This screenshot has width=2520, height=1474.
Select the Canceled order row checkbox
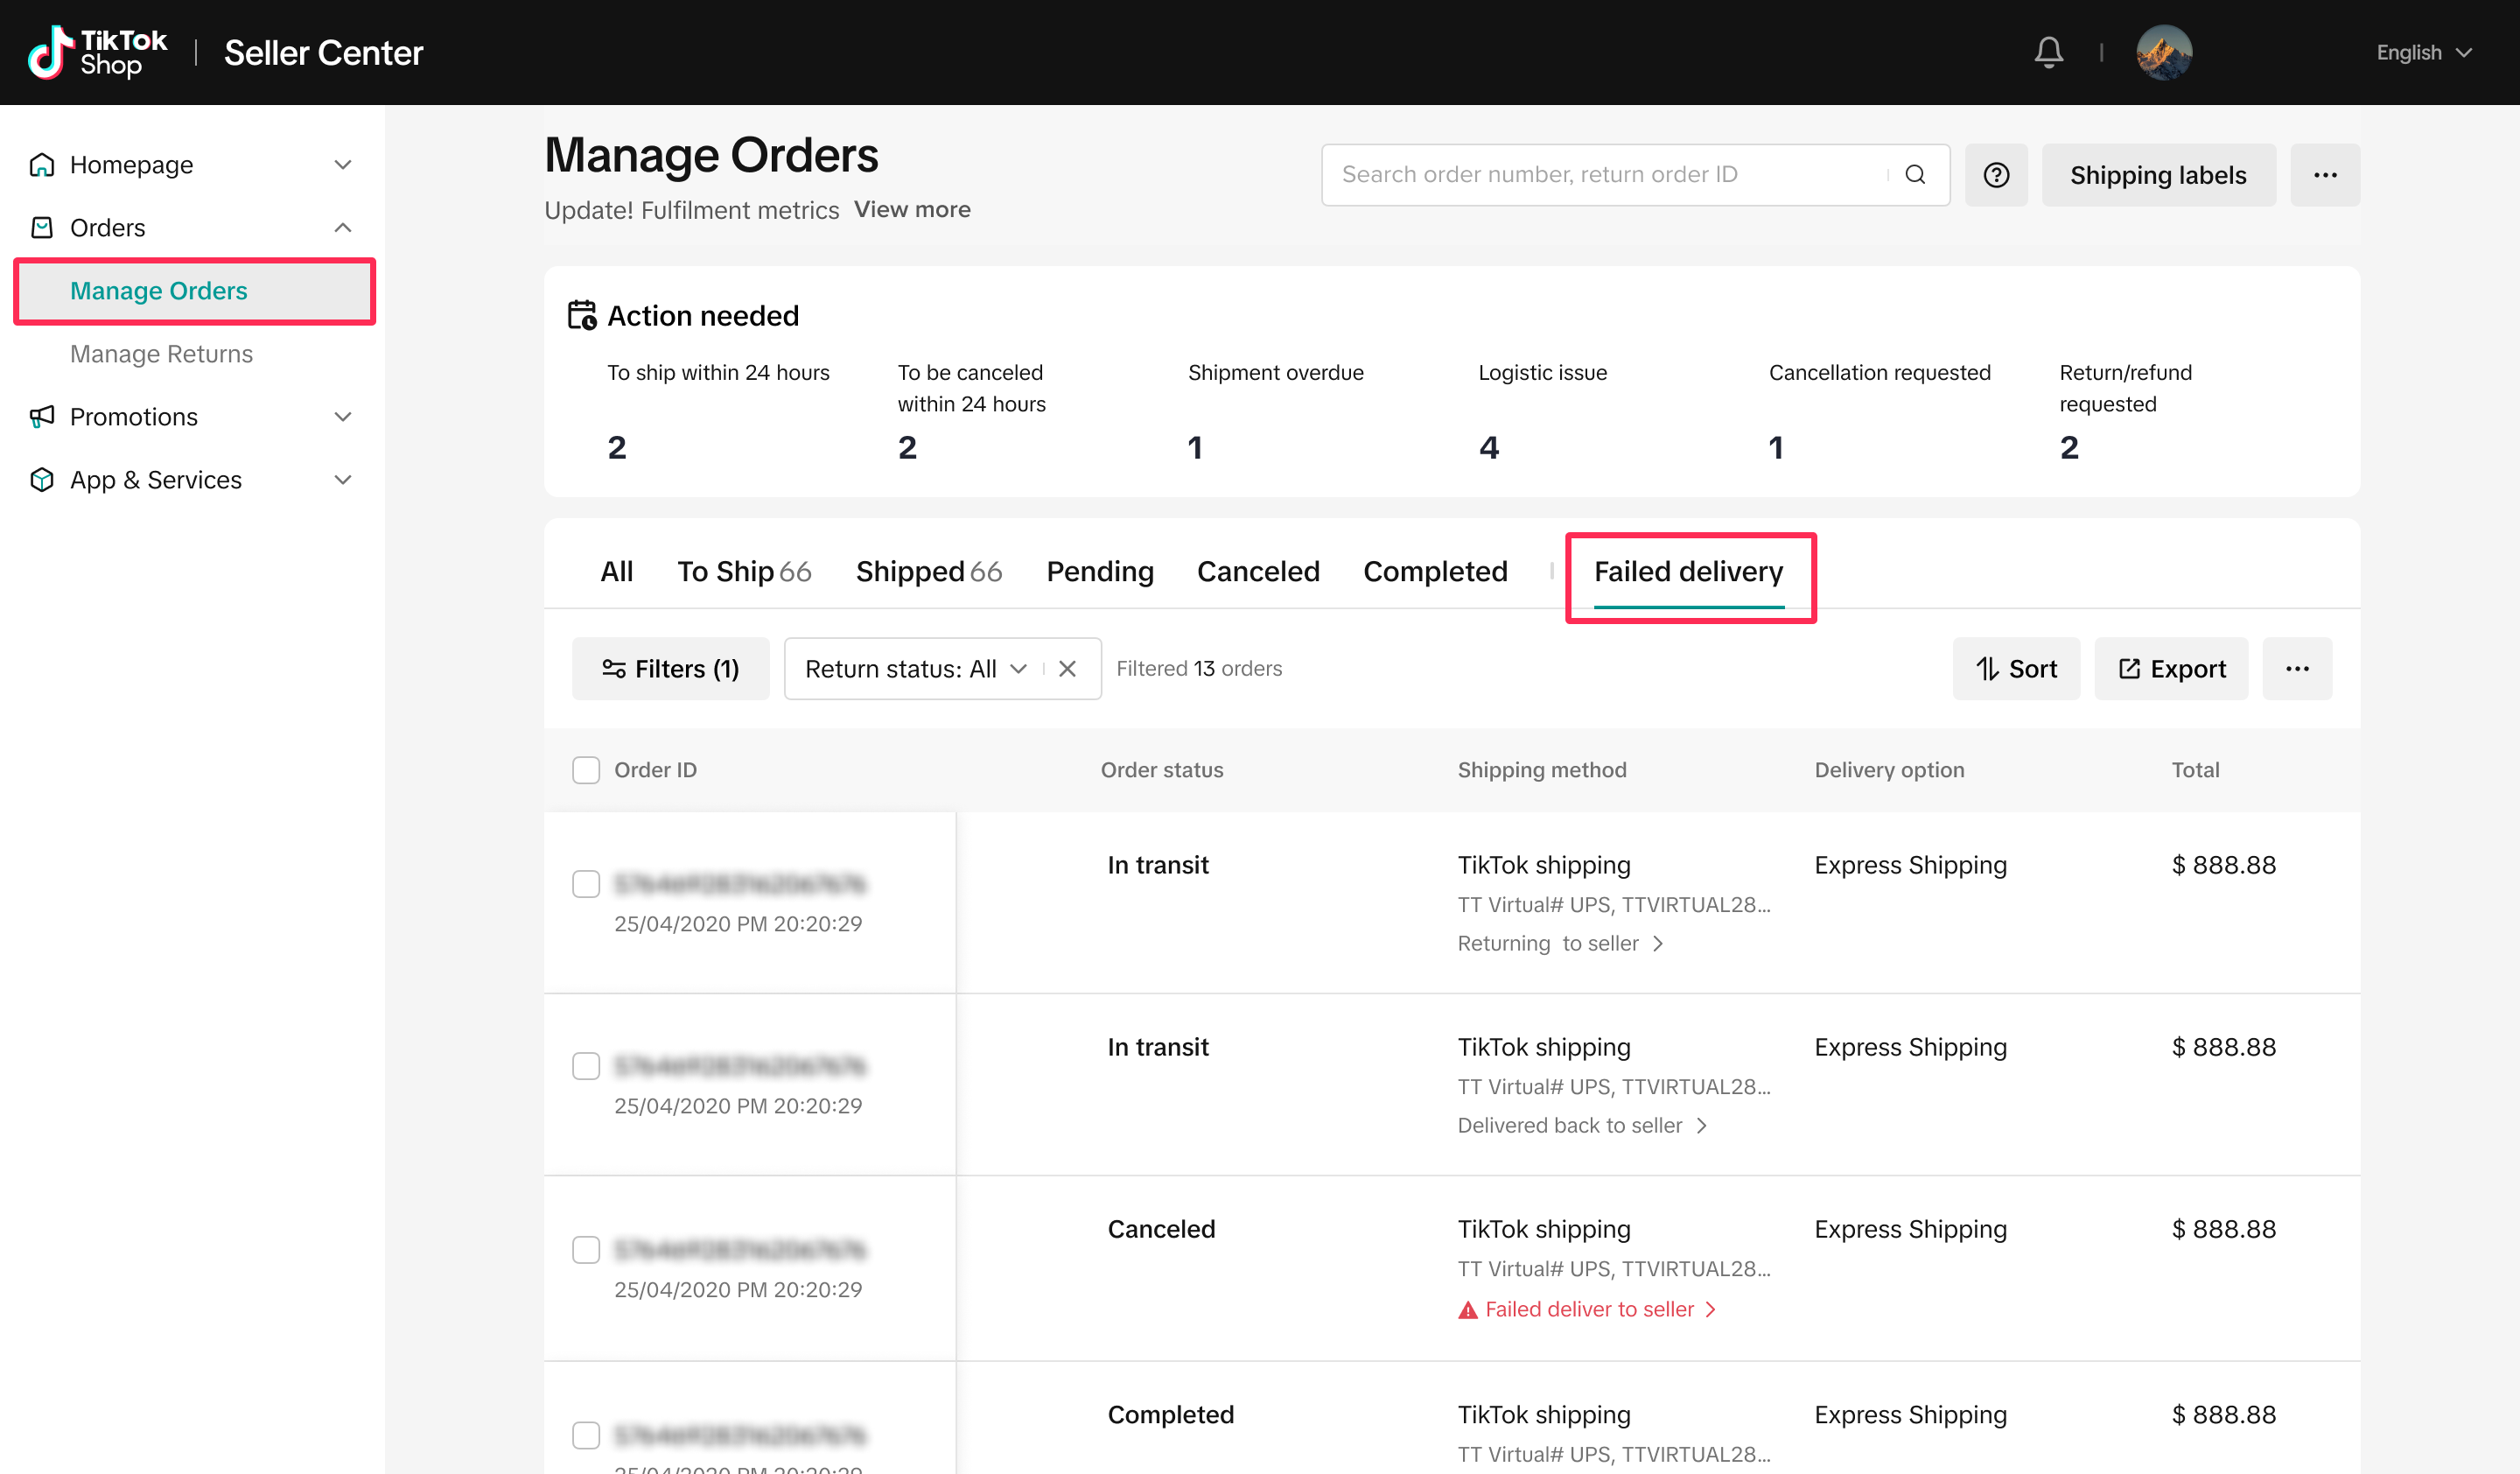[586, 1250]
